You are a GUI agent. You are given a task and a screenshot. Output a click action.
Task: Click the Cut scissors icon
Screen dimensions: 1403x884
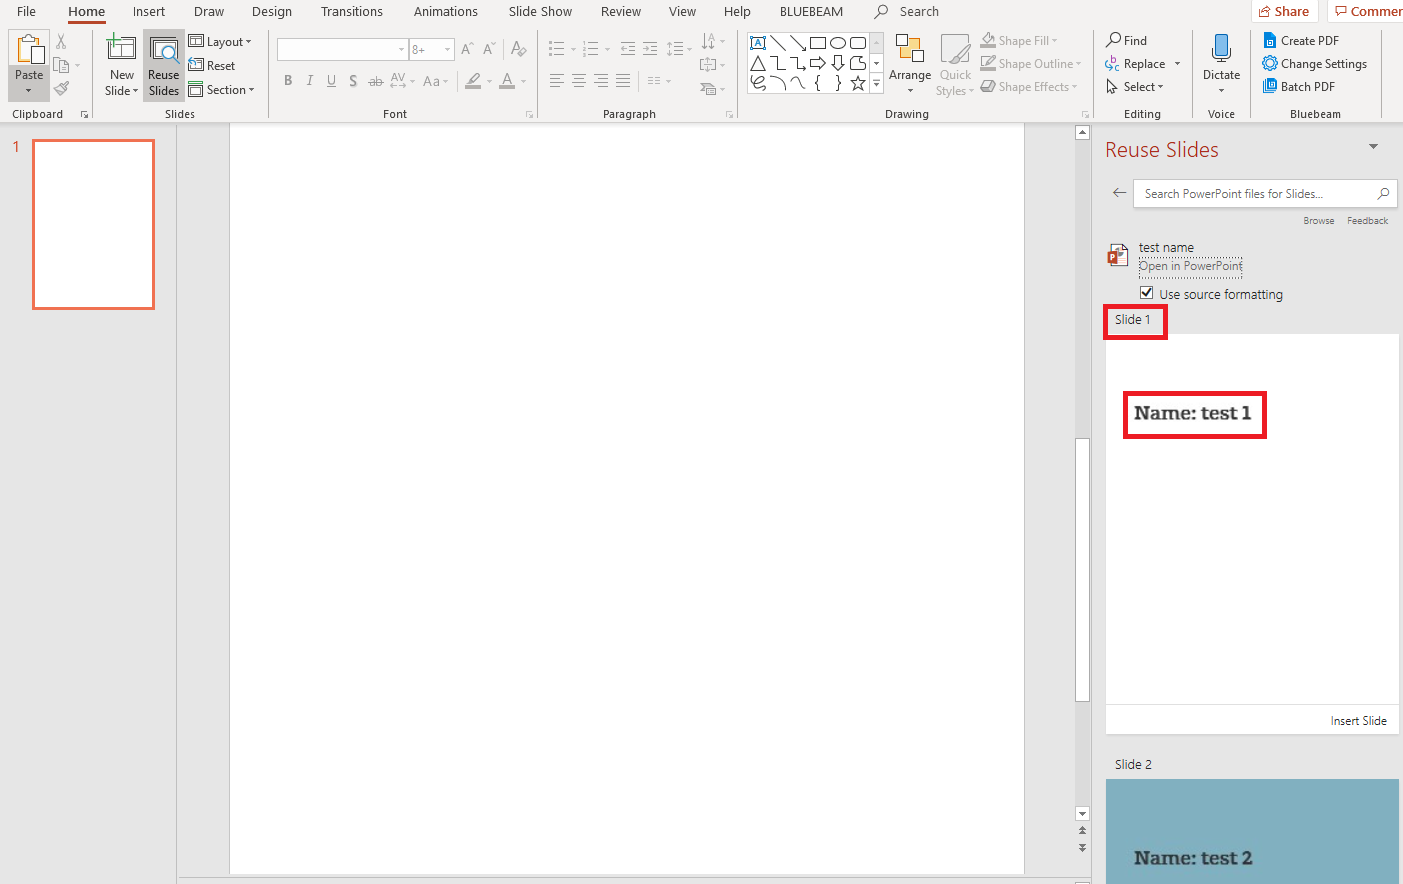pyautogui.click(x=61, y=42)
